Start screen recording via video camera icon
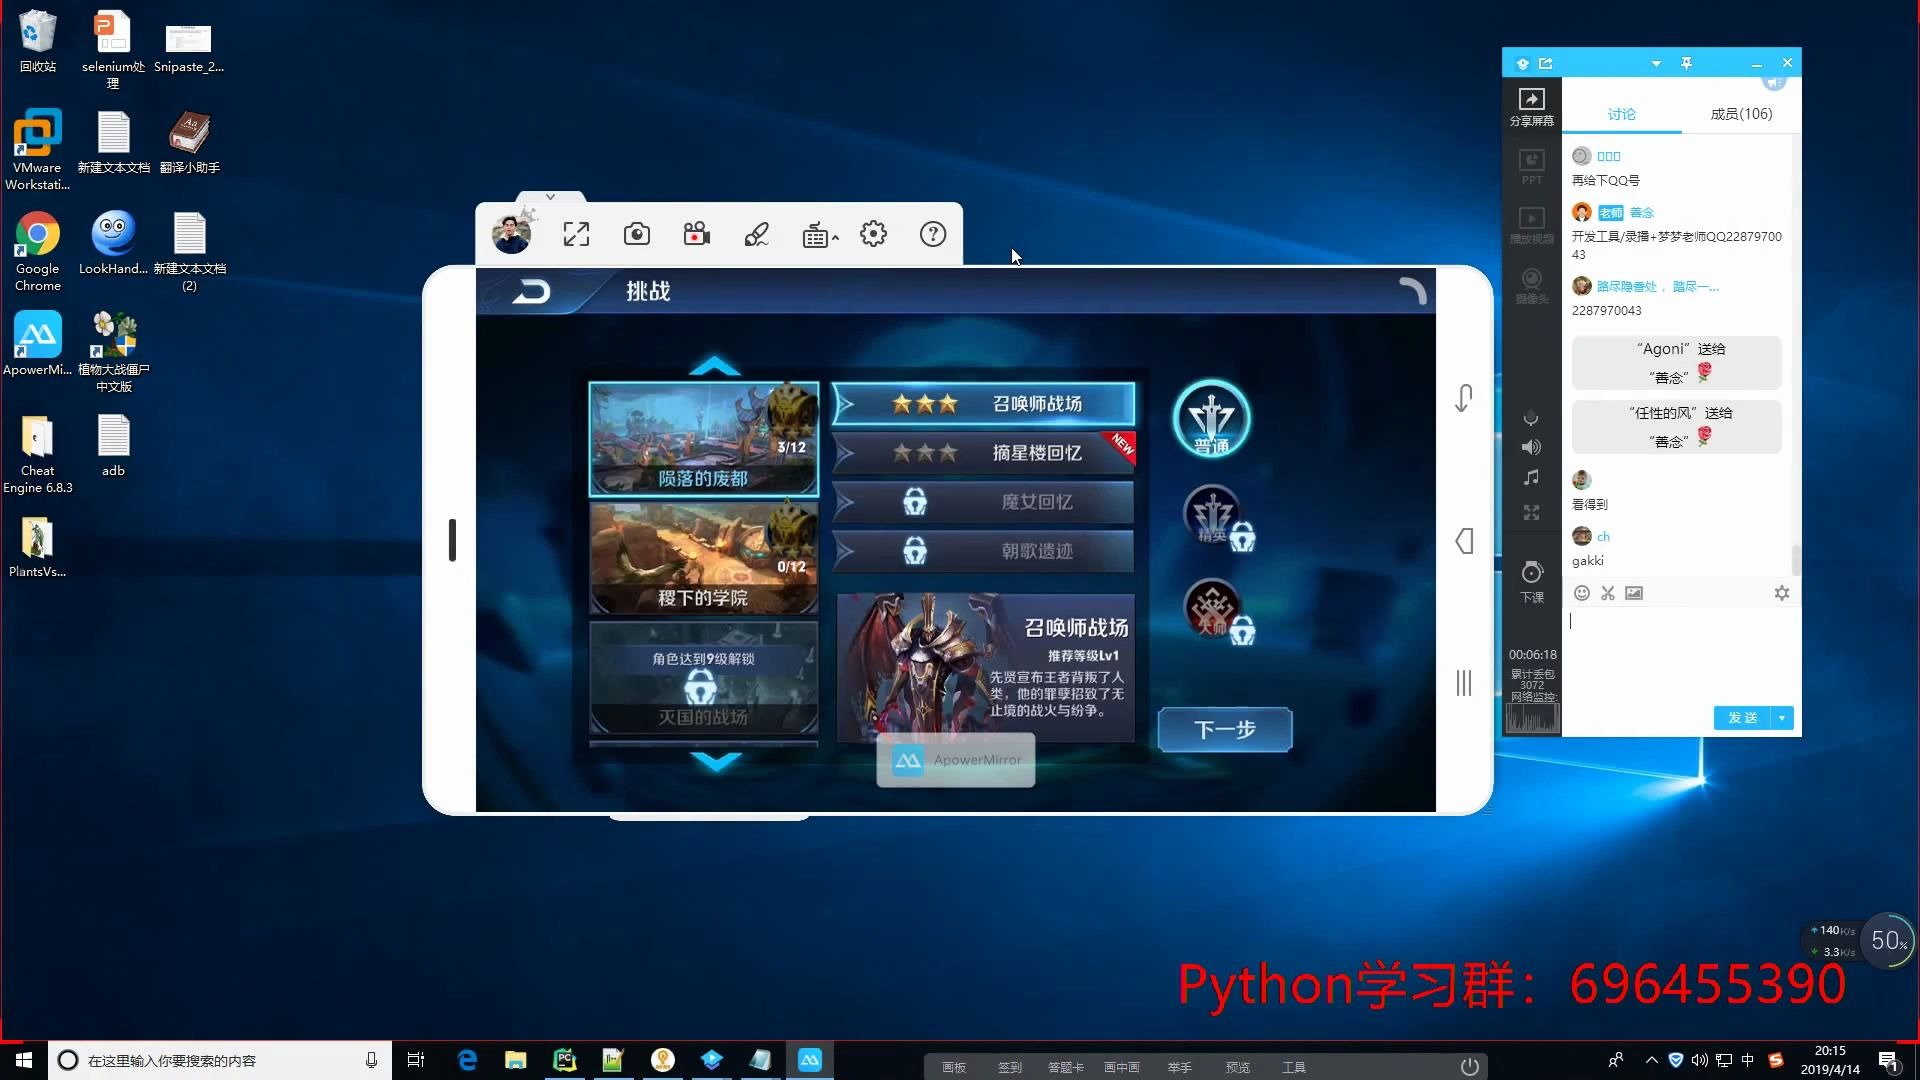Image resolution: width=1920 pixels, height=1080 pixels. [697, 234]
